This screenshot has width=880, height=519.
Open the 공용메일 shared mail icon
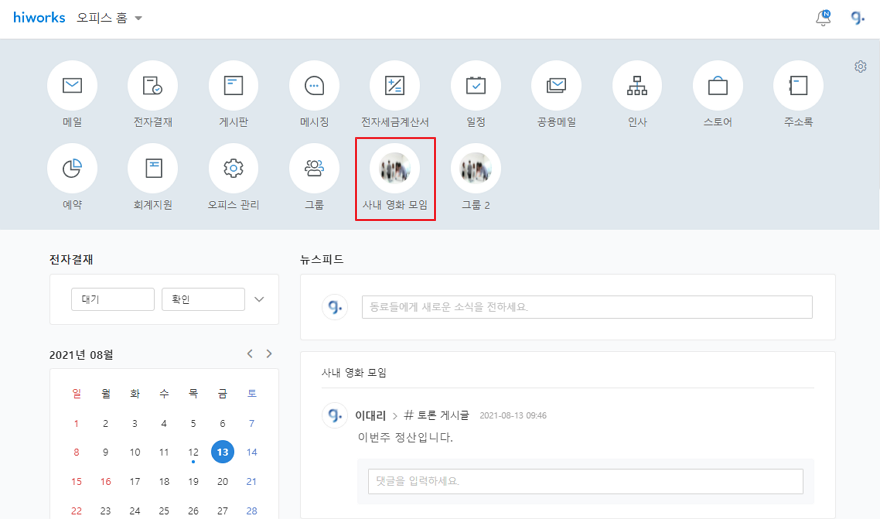click(556, 86)
